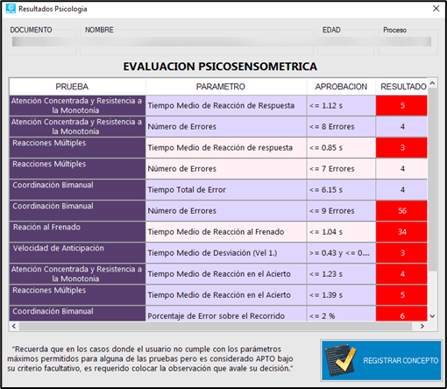Select the Reación al Frenado test row
447x389 pixels.
click(218, 232)
